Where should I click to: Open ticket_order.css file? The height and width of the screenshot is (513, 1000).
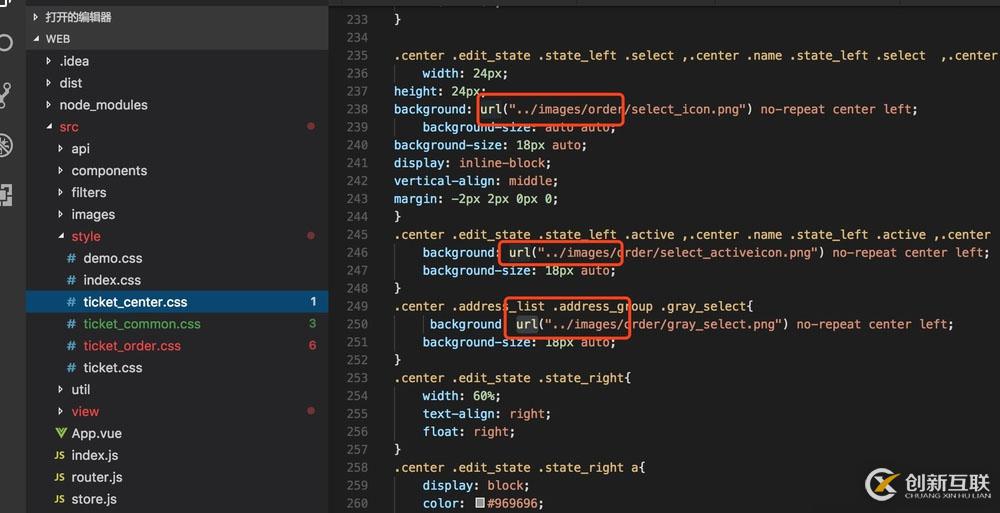(132, 346)
